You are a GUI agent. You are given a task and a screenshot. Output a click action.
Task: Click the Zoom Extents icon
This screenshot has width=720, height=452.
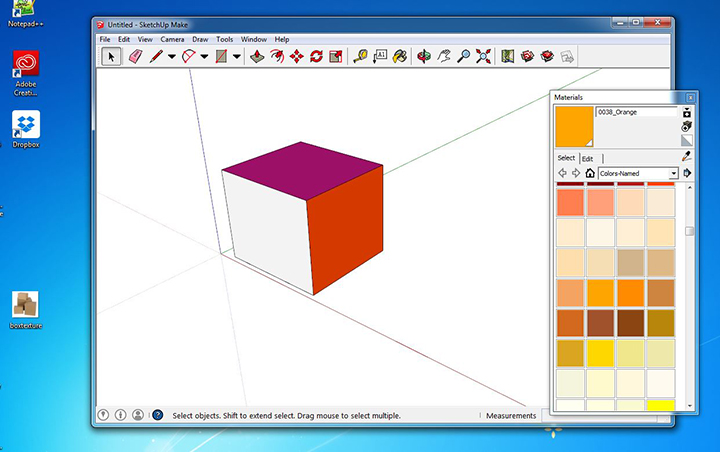tap(483, 56)
